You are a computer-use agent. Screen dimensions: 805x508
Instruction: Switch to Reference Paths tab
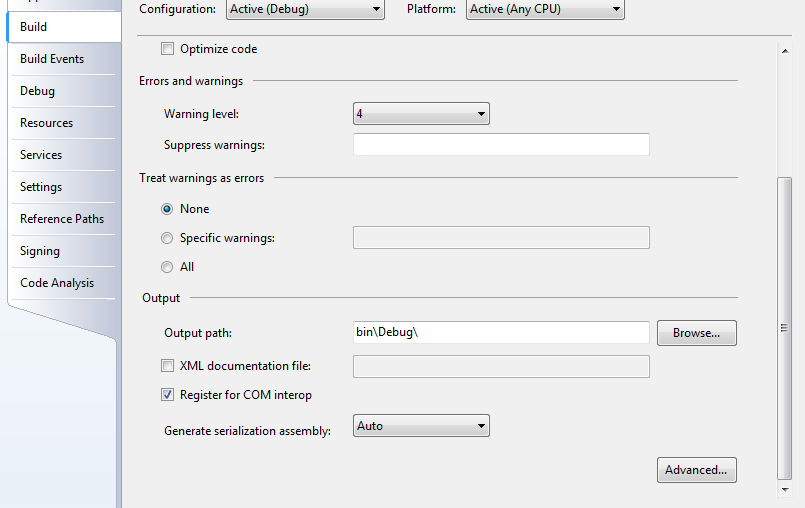pos(65,219)
